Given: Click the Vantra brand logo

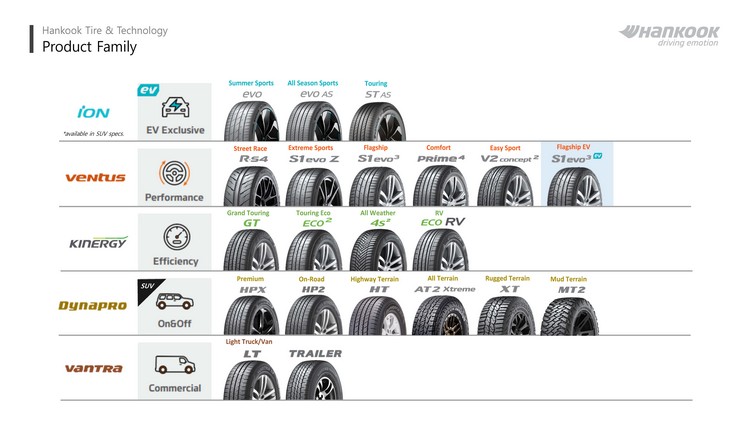Looking at the screenshot, I should click(94, 369).
